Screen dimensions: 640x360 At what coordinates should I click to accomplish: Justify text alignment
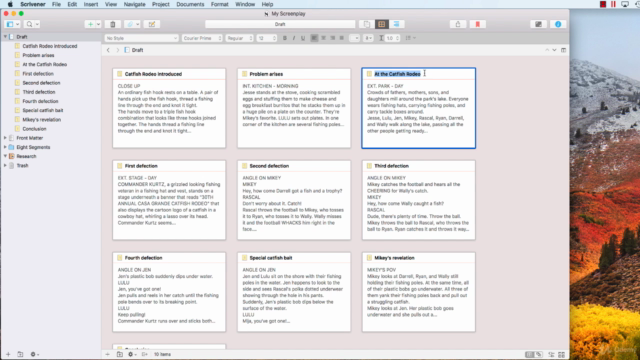pos(342,38)
